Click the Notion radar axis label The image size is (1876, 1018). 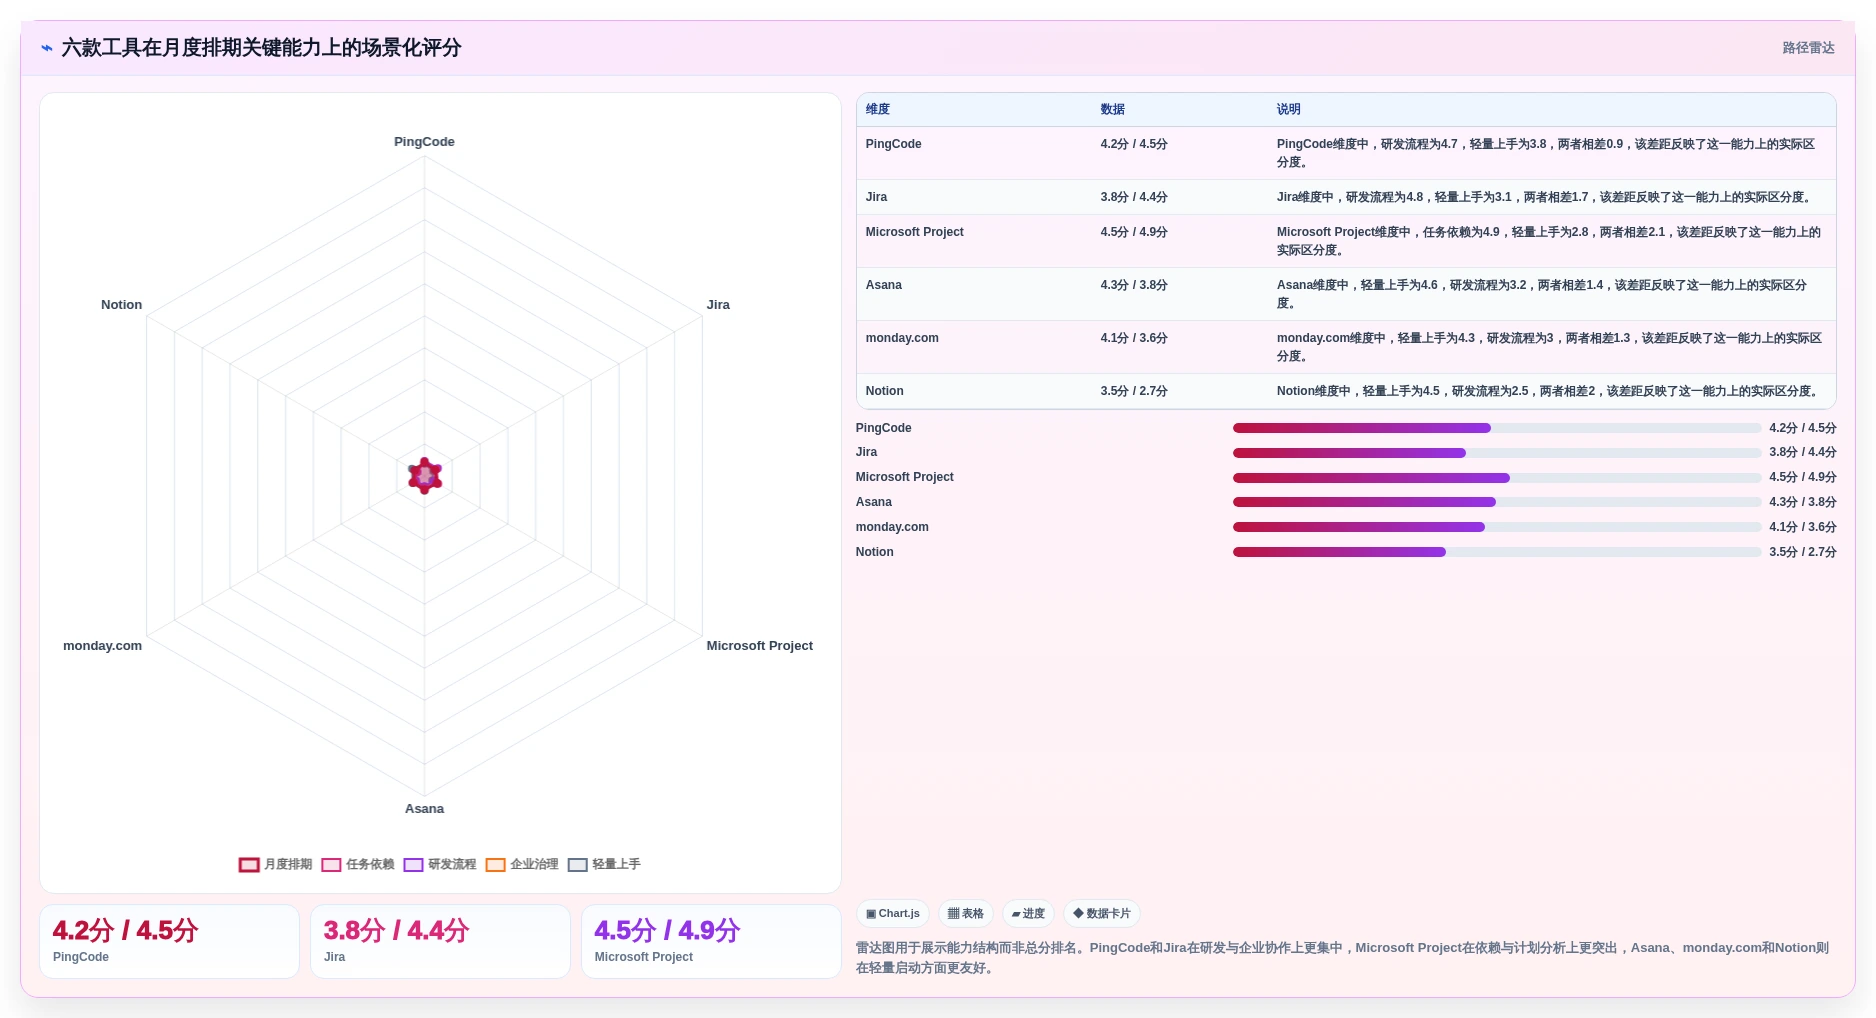(121, 305)
